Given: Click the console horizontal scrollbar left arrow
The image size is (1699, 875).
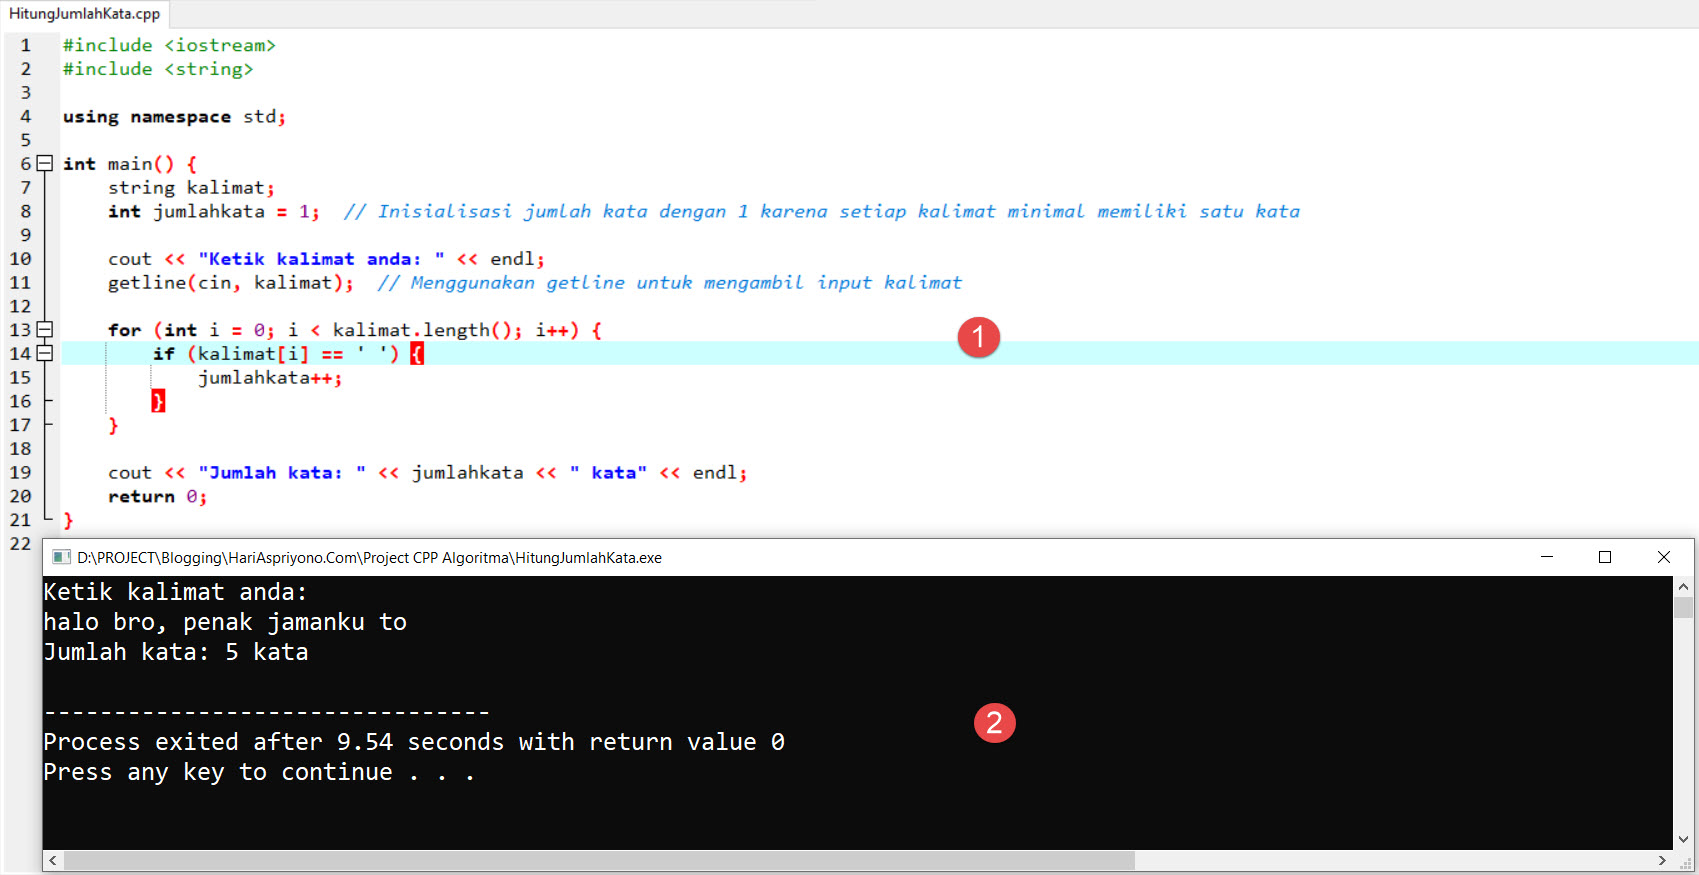Looking at the screenshot, I should [x=53, y=860].
